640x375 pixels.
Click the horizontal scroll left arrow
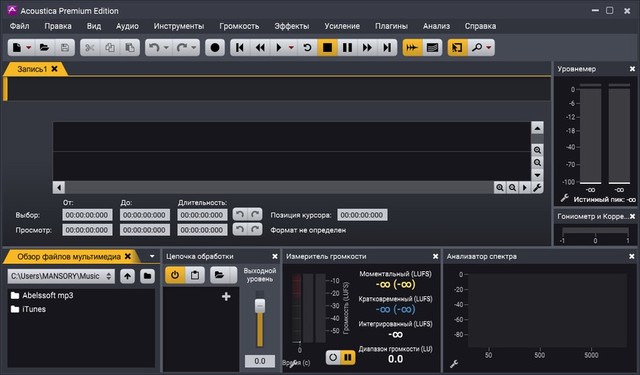click(x=59, y=188)
